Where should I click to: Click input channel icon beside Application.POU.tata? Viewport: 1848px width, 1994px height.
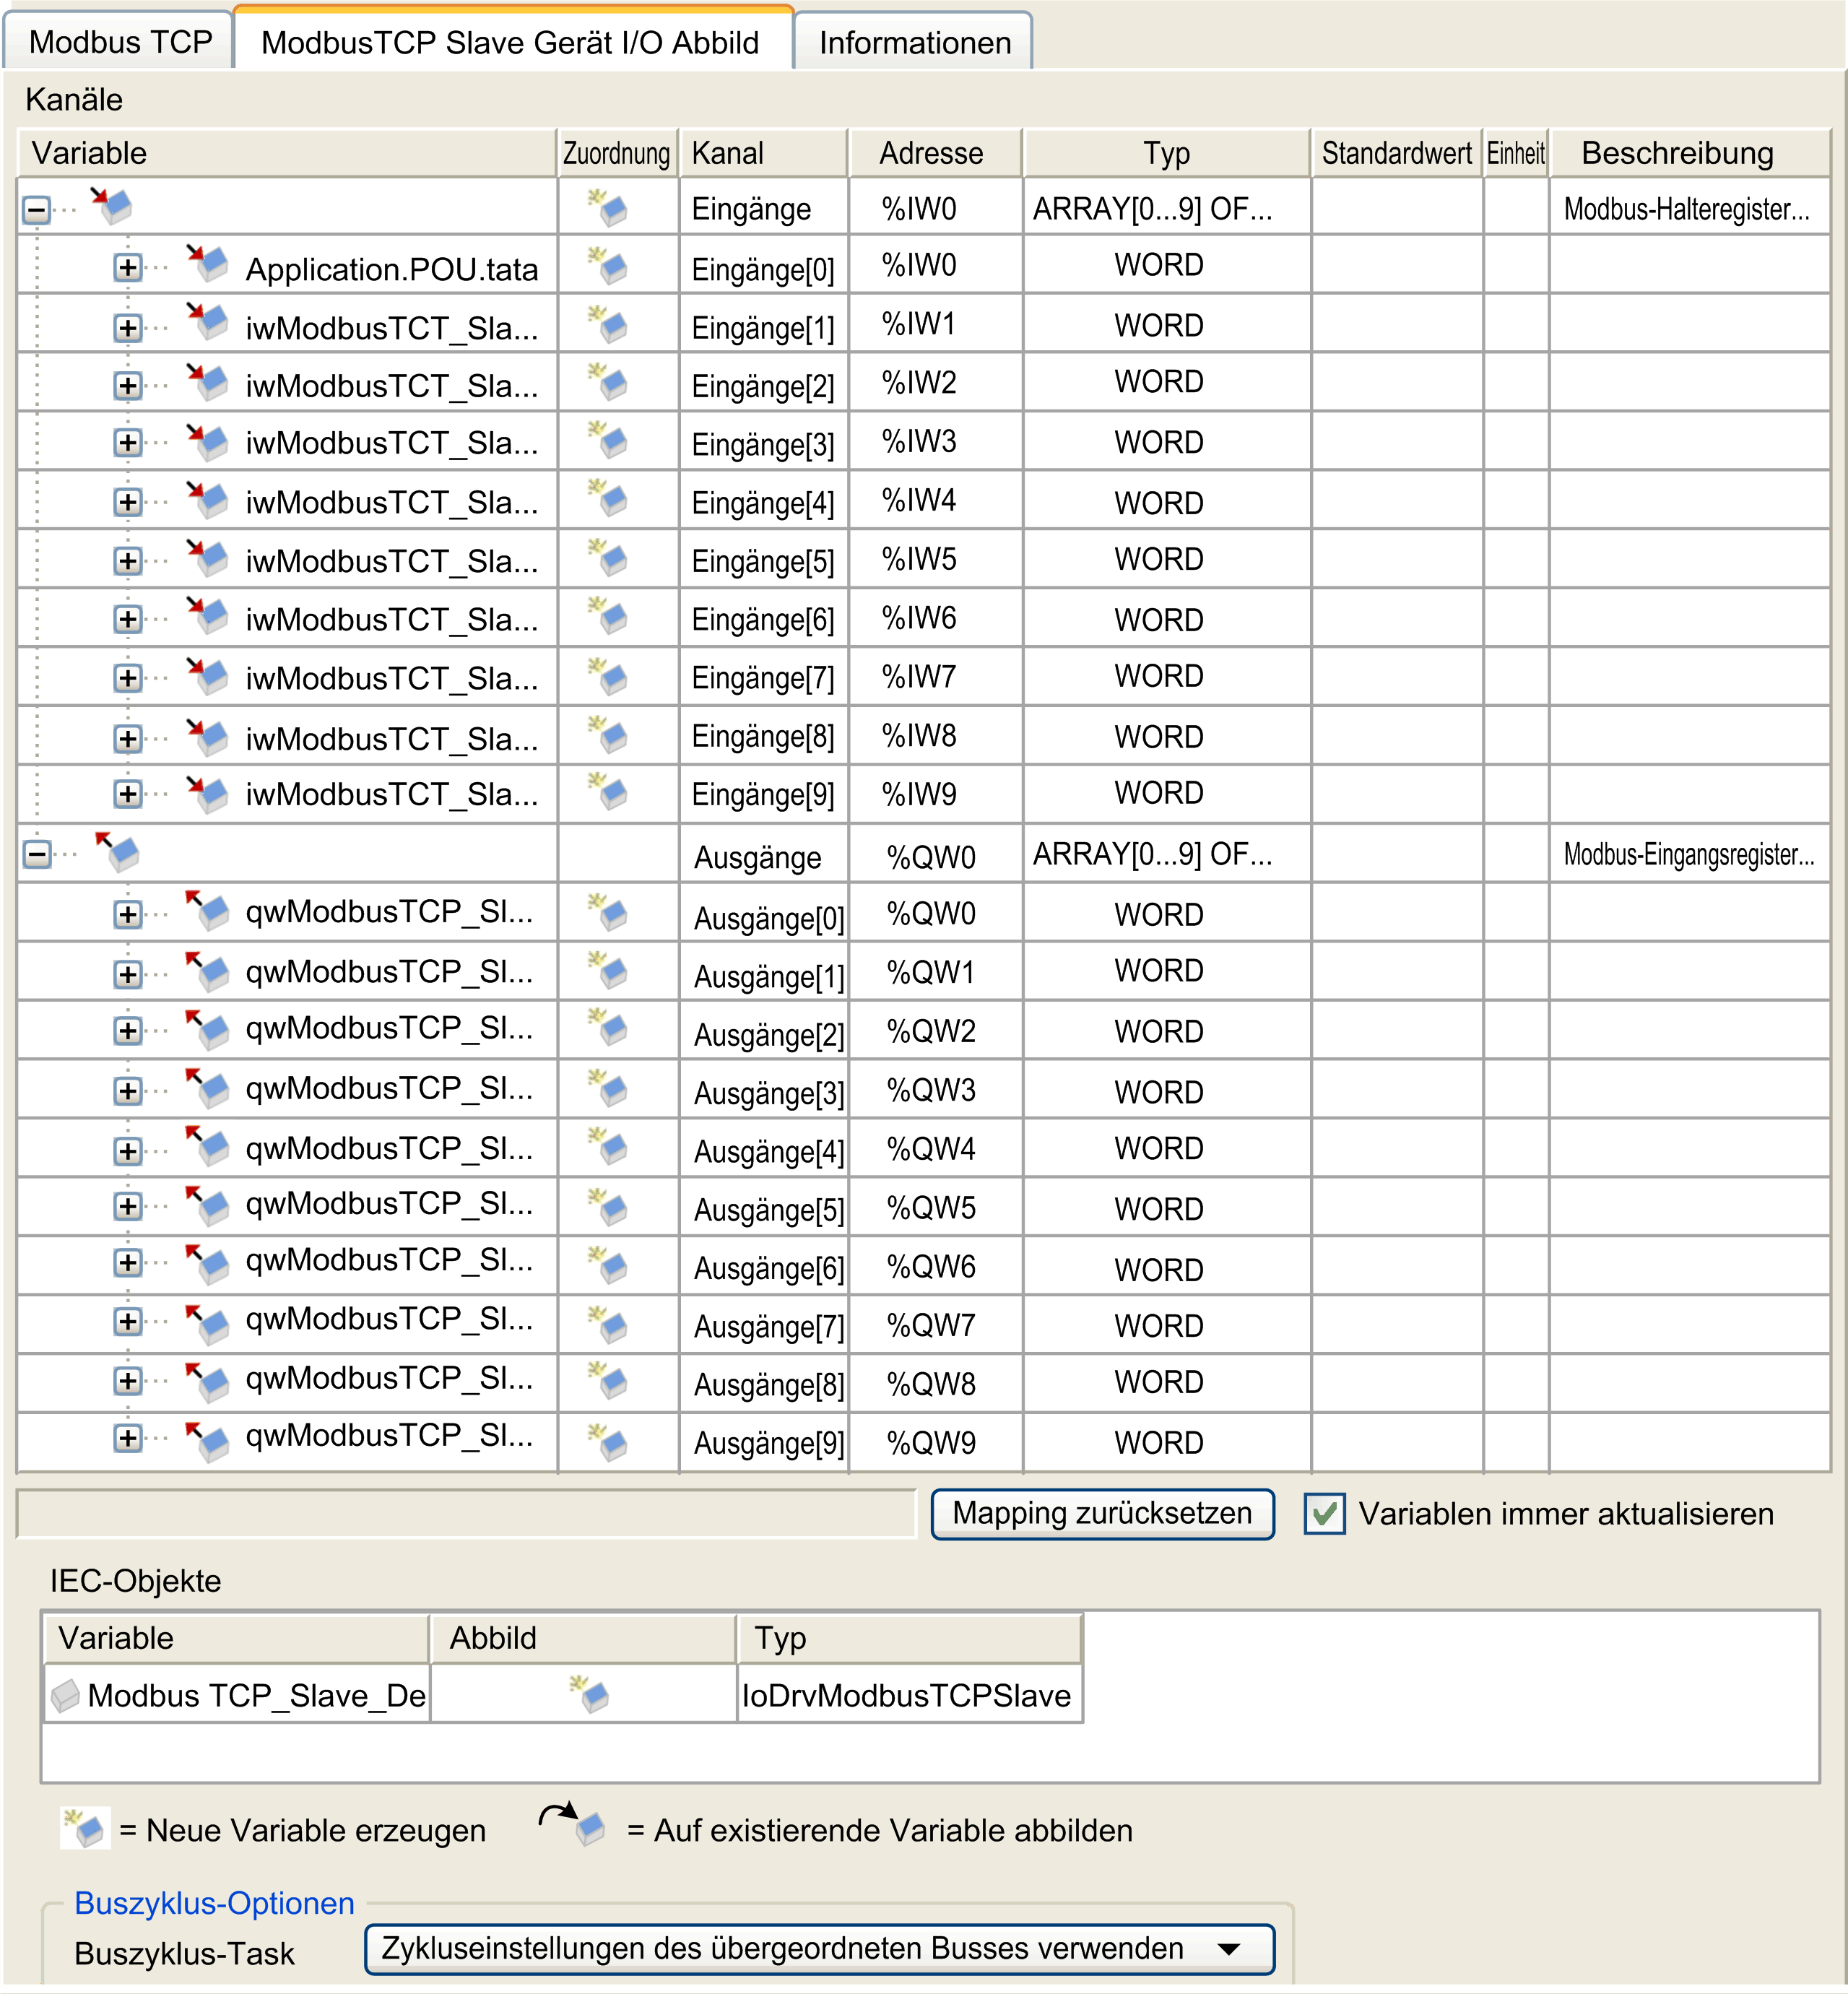(x=208, y=265)
